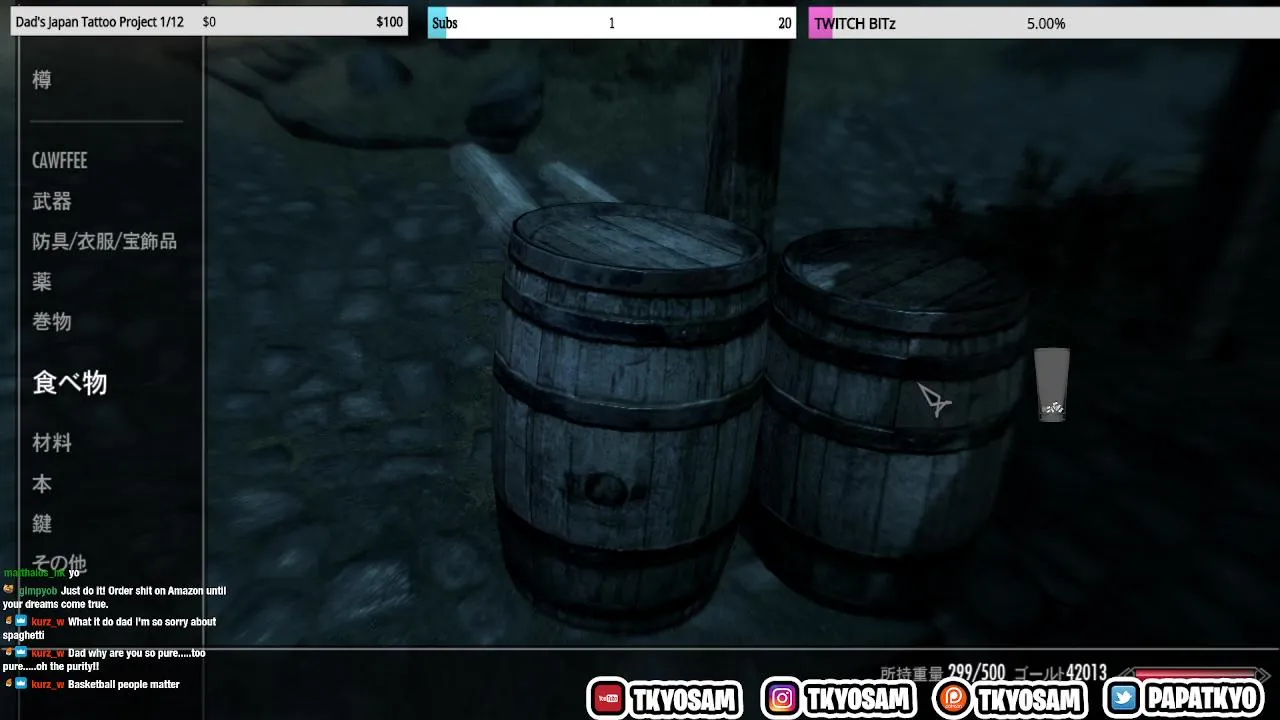The image size is (1280, 720).
Task: Click the emote badge beside gimpyob
Action: (8, 590)
